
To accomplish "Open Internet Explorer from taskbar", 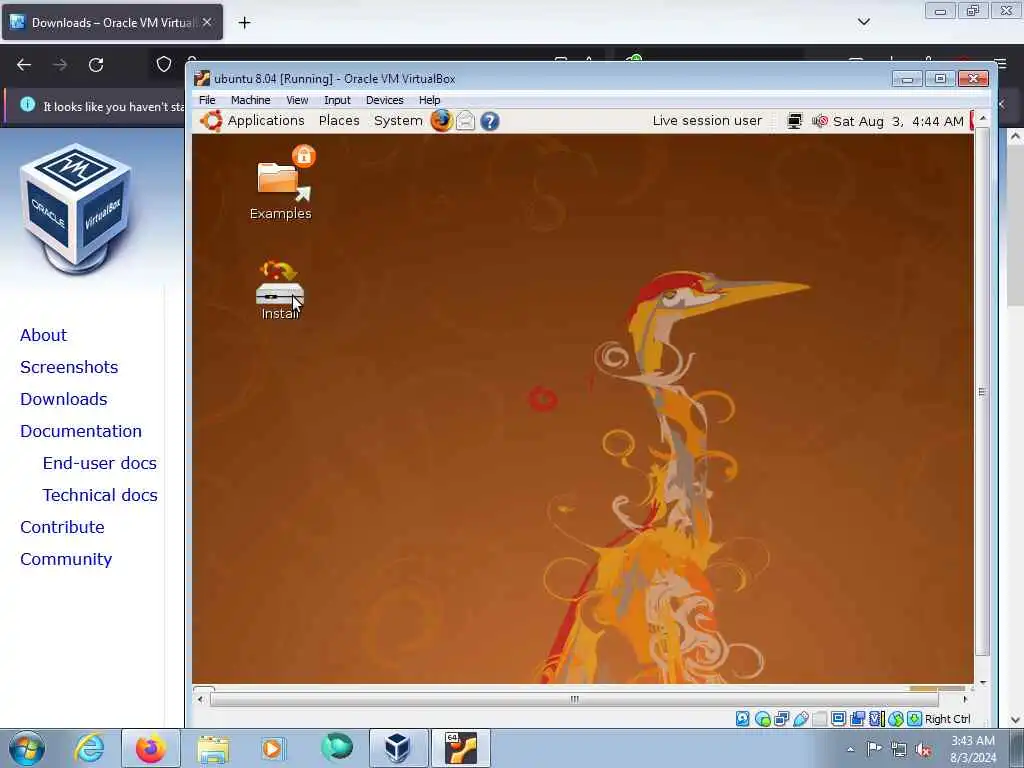I will [89, 748].
